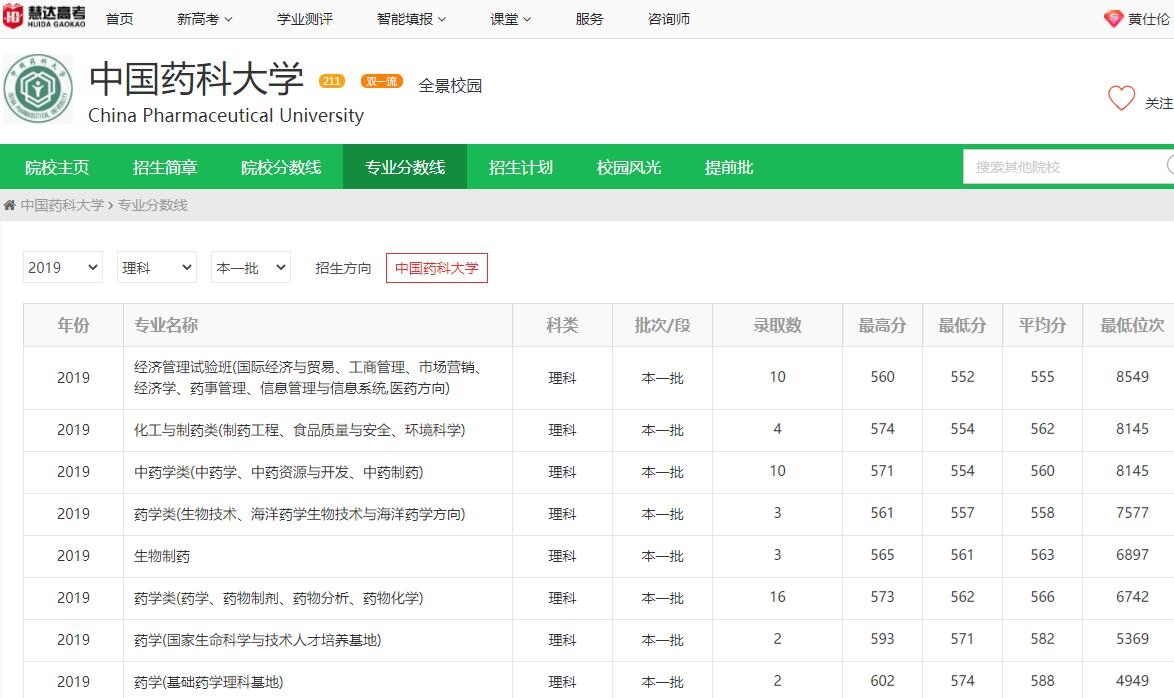Select the red 中国药科大学 enrollment direction button
This screenshot has height=698, width=1174.
point(437,268)
